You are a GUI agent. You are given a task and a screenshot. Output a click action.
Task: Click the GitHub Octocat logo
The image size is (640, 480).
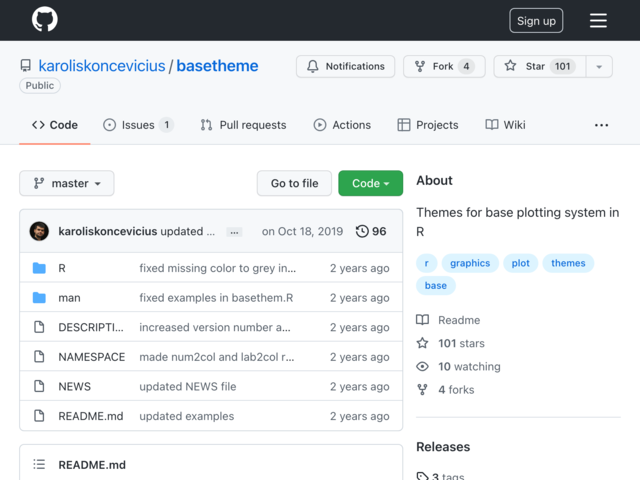pos(44,19)
